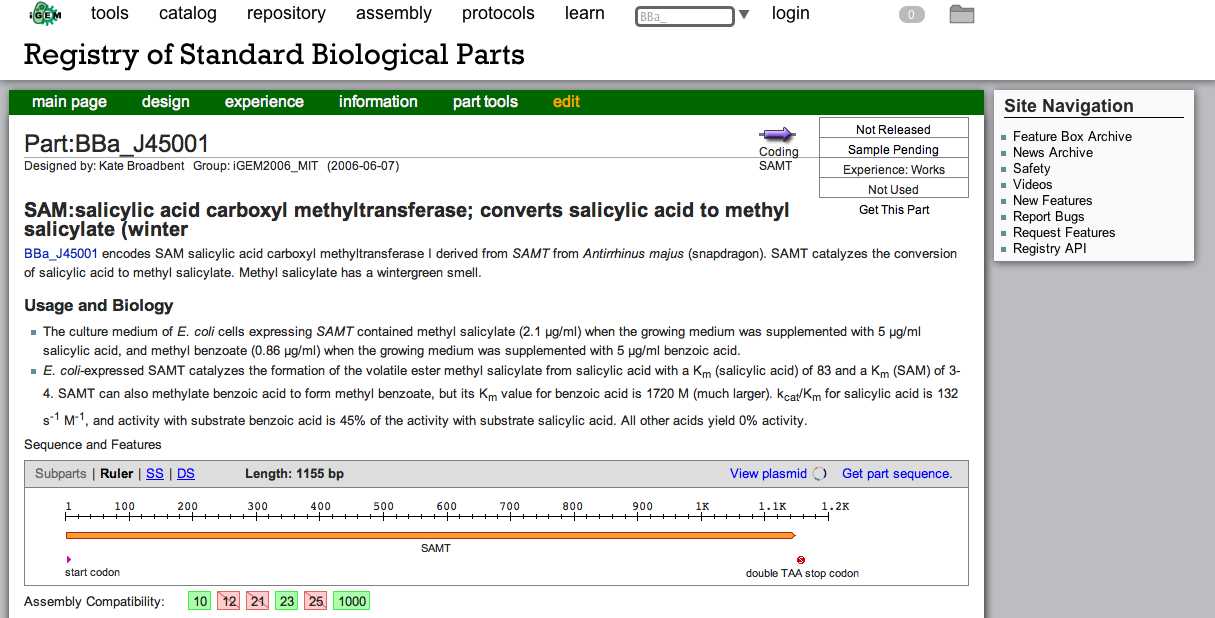Click the orange SAMT sequence bar

pos(431,536)
